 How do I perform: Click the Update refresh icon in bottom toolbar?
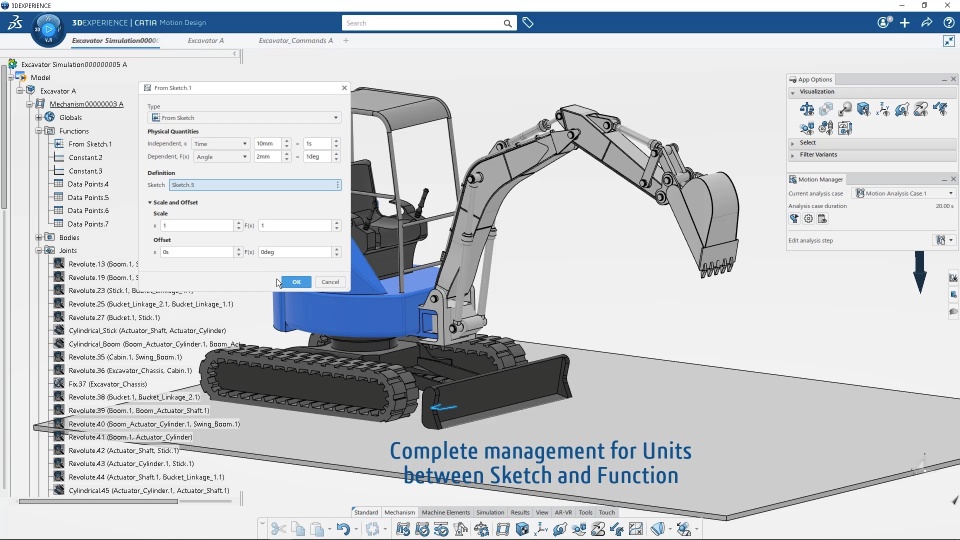tap(372, 529)
